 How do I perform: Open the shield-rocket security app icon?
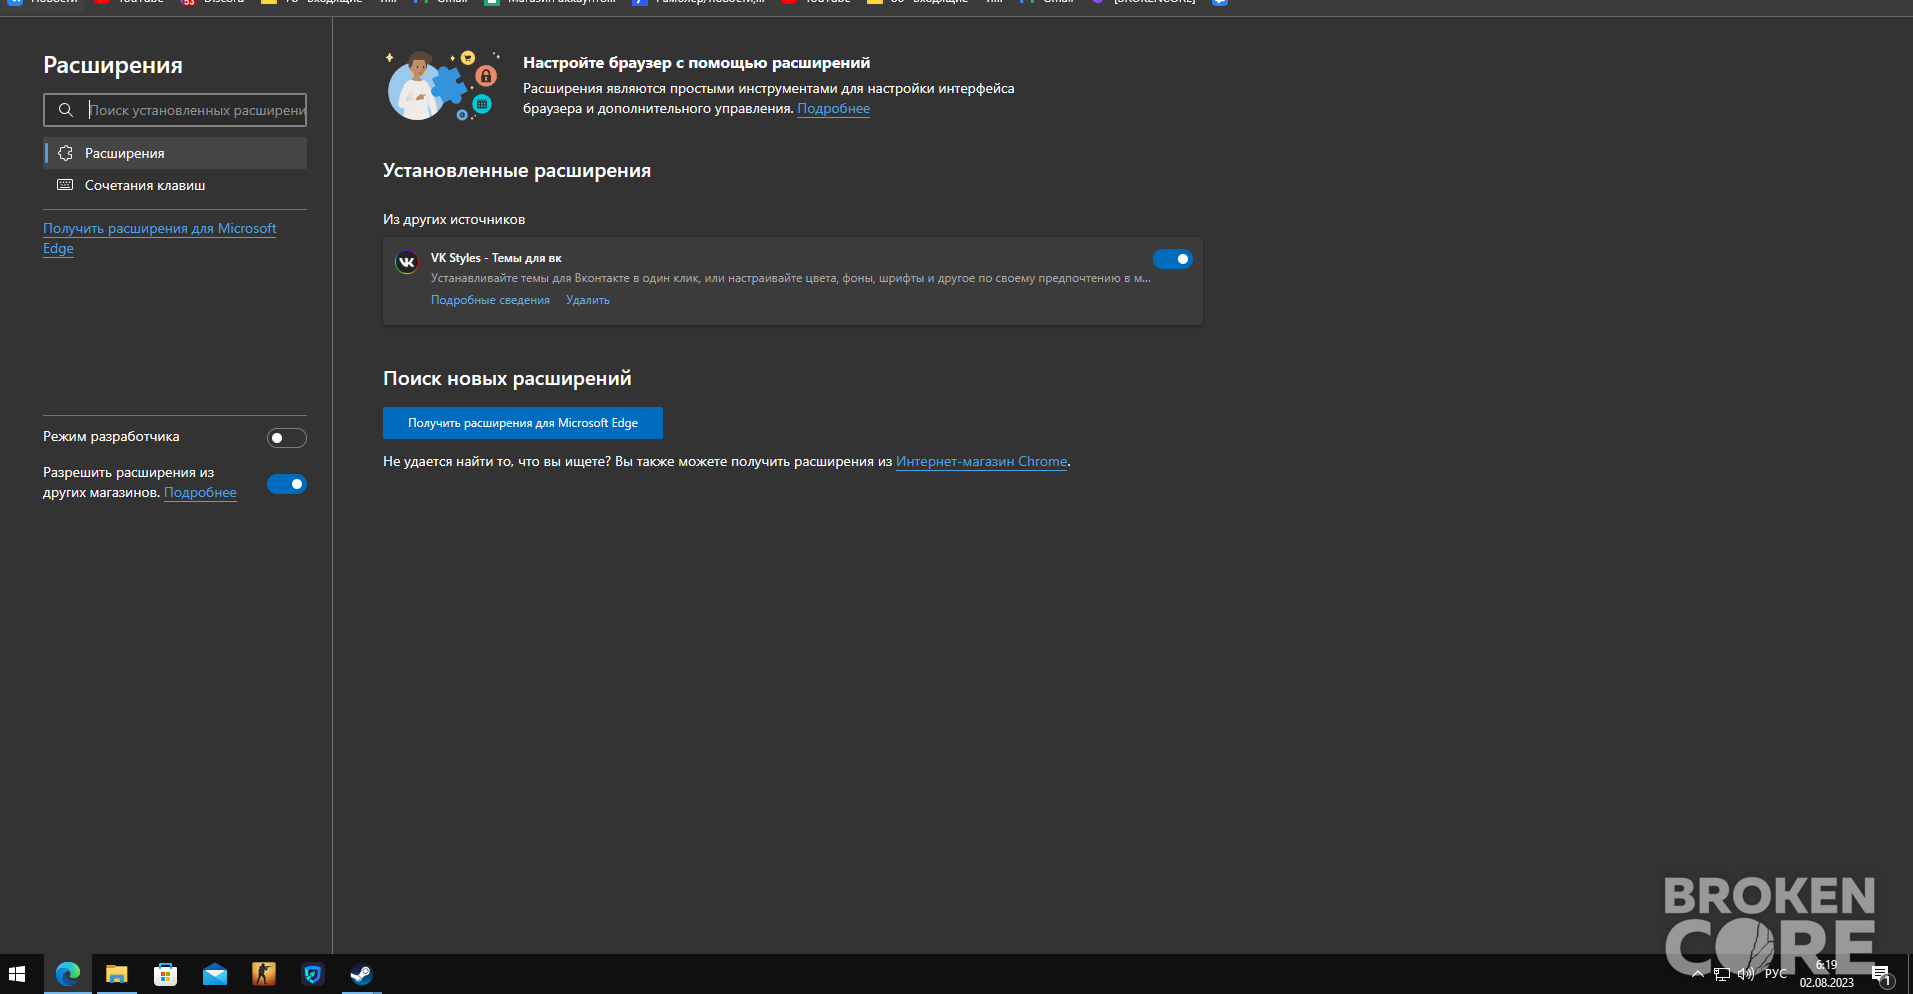[x=313, y=974]
